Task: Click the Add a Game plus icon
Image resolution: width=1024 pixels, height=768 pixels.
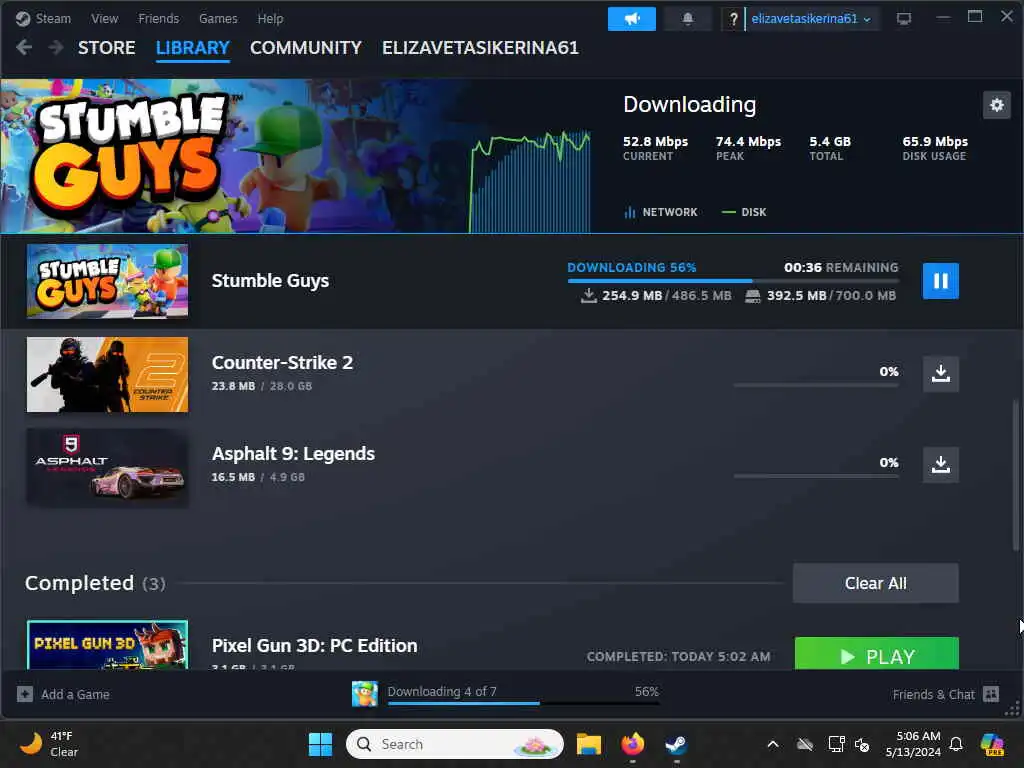Action: pos(25,694)
